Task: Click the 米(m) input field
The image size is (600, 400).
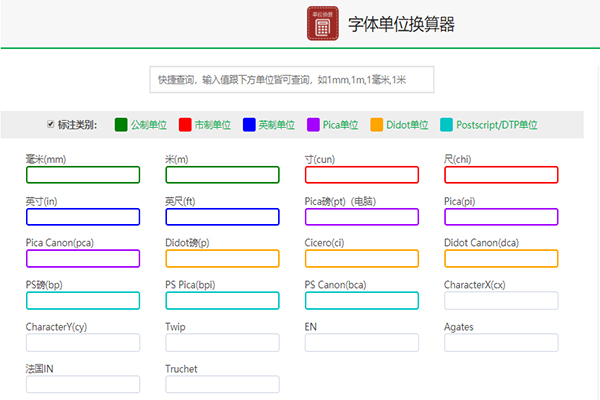Action: pyautogui.click(x=222, y=175)
